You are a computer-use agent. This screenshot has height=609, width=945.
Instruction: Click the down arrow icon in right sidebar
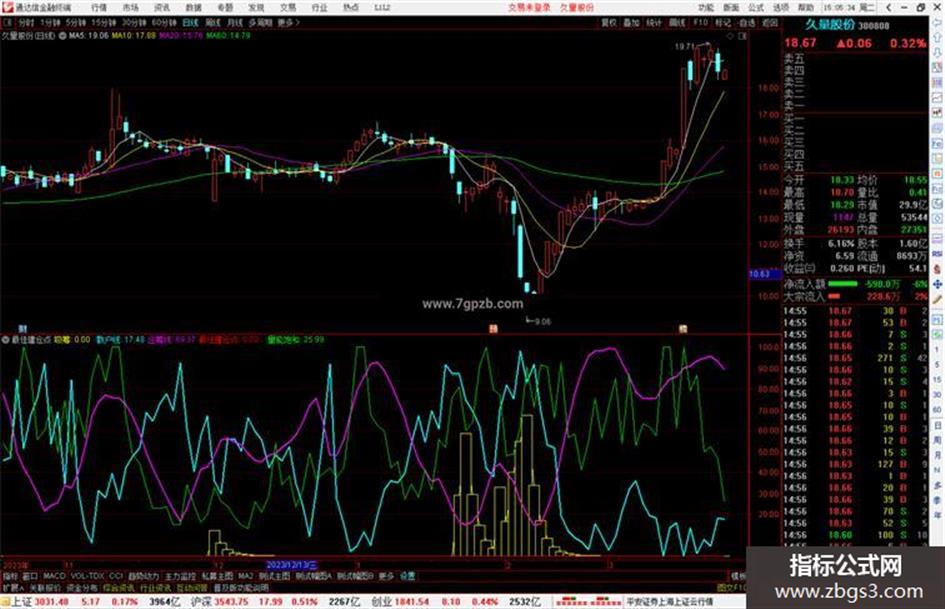click(x=938, y=53)
